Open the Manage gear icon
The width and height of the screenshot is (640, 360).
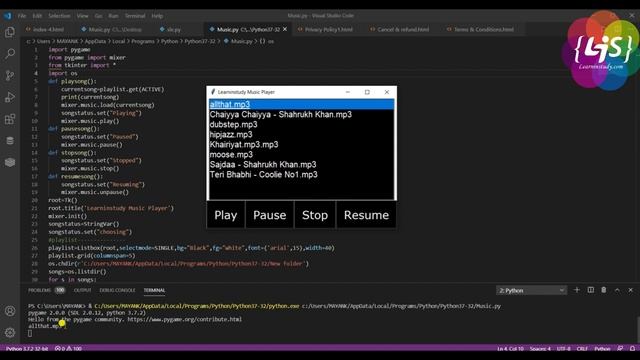coord(10,332)
